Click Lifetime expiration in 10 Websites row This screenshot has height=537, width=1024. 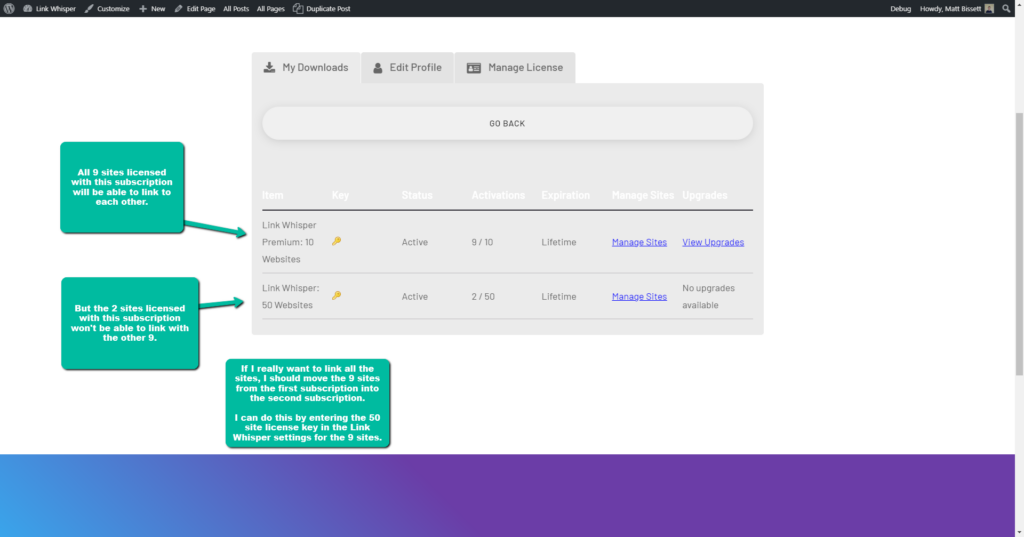click(559, 242)
